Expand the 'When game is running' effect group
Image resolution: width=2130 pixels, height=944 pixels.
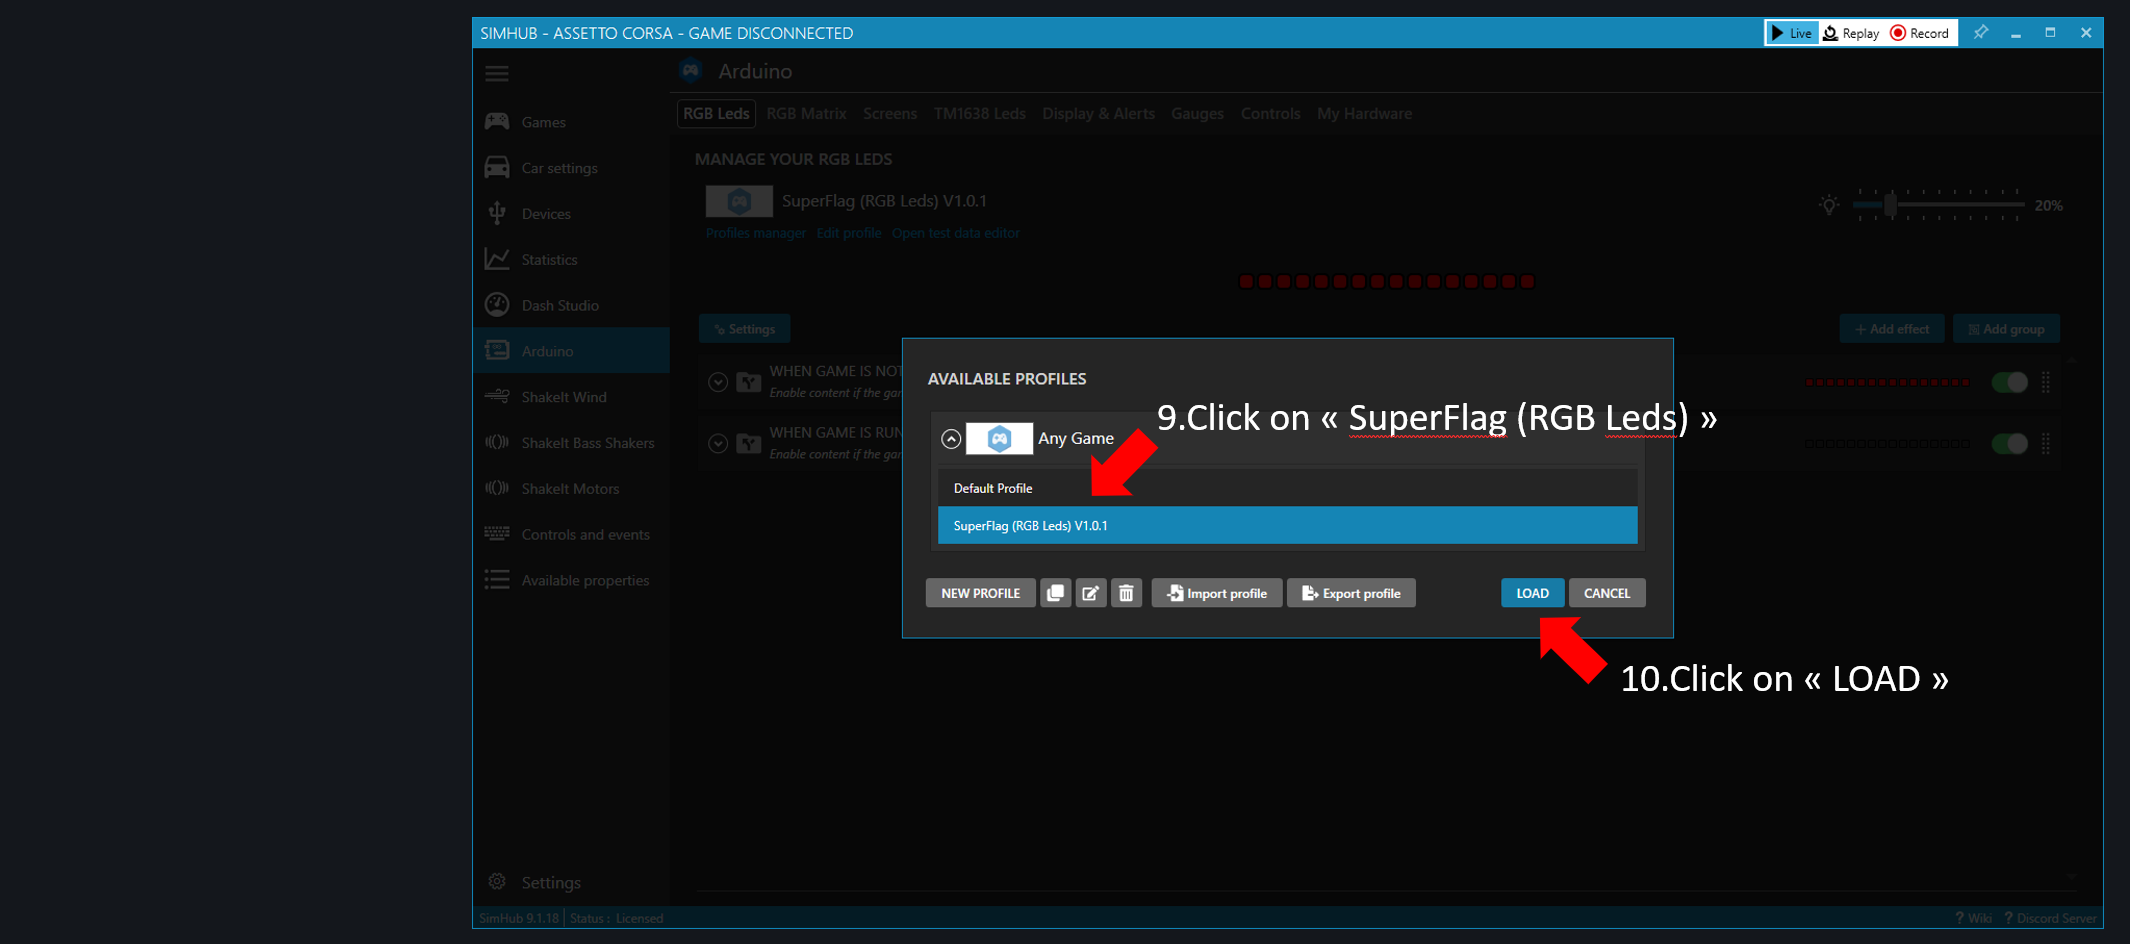[717, 444]
